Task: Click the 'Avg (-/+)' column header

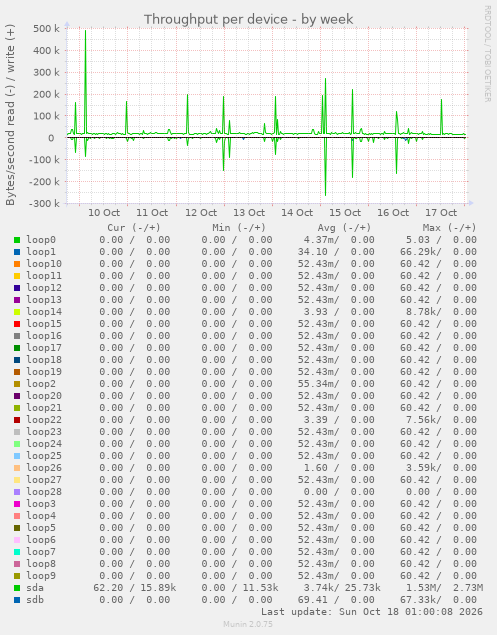Action: click(344, 228)
